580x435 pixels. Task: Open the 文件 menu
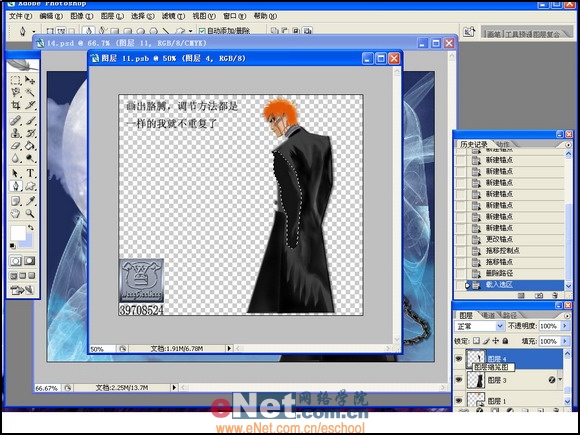(20, 16)
